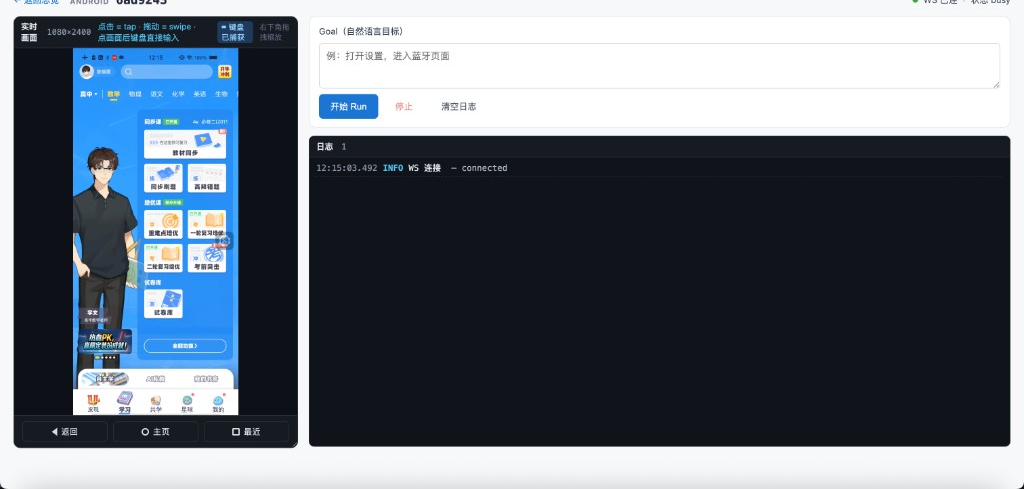Switch to the rightmost tab beside AI私教
This screenshot has width=1024, height=489.
(206, 379)
